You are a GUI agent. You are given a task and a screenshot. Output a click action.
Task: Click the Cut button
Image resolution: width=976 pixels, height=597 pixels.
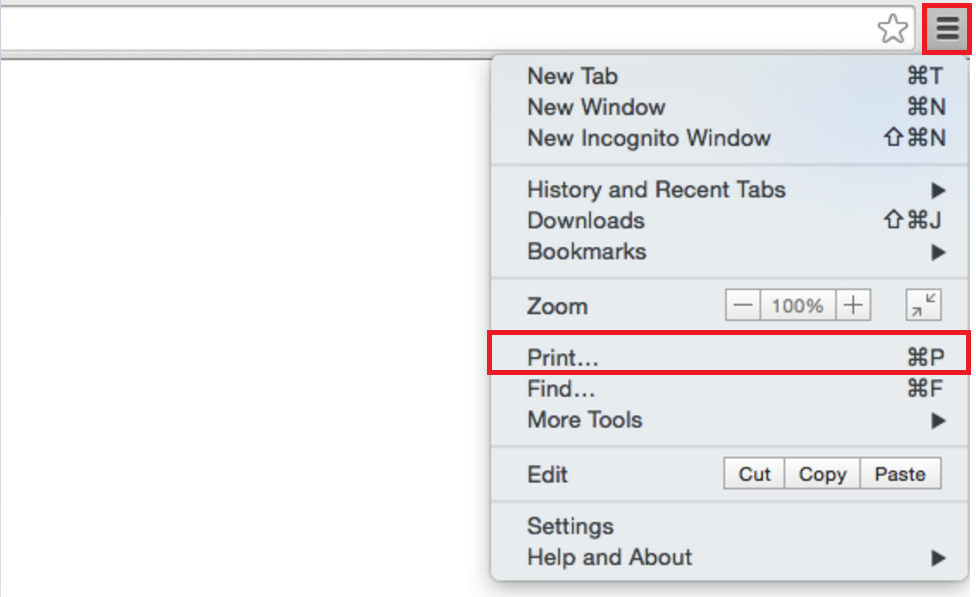[x=753, y=474]
